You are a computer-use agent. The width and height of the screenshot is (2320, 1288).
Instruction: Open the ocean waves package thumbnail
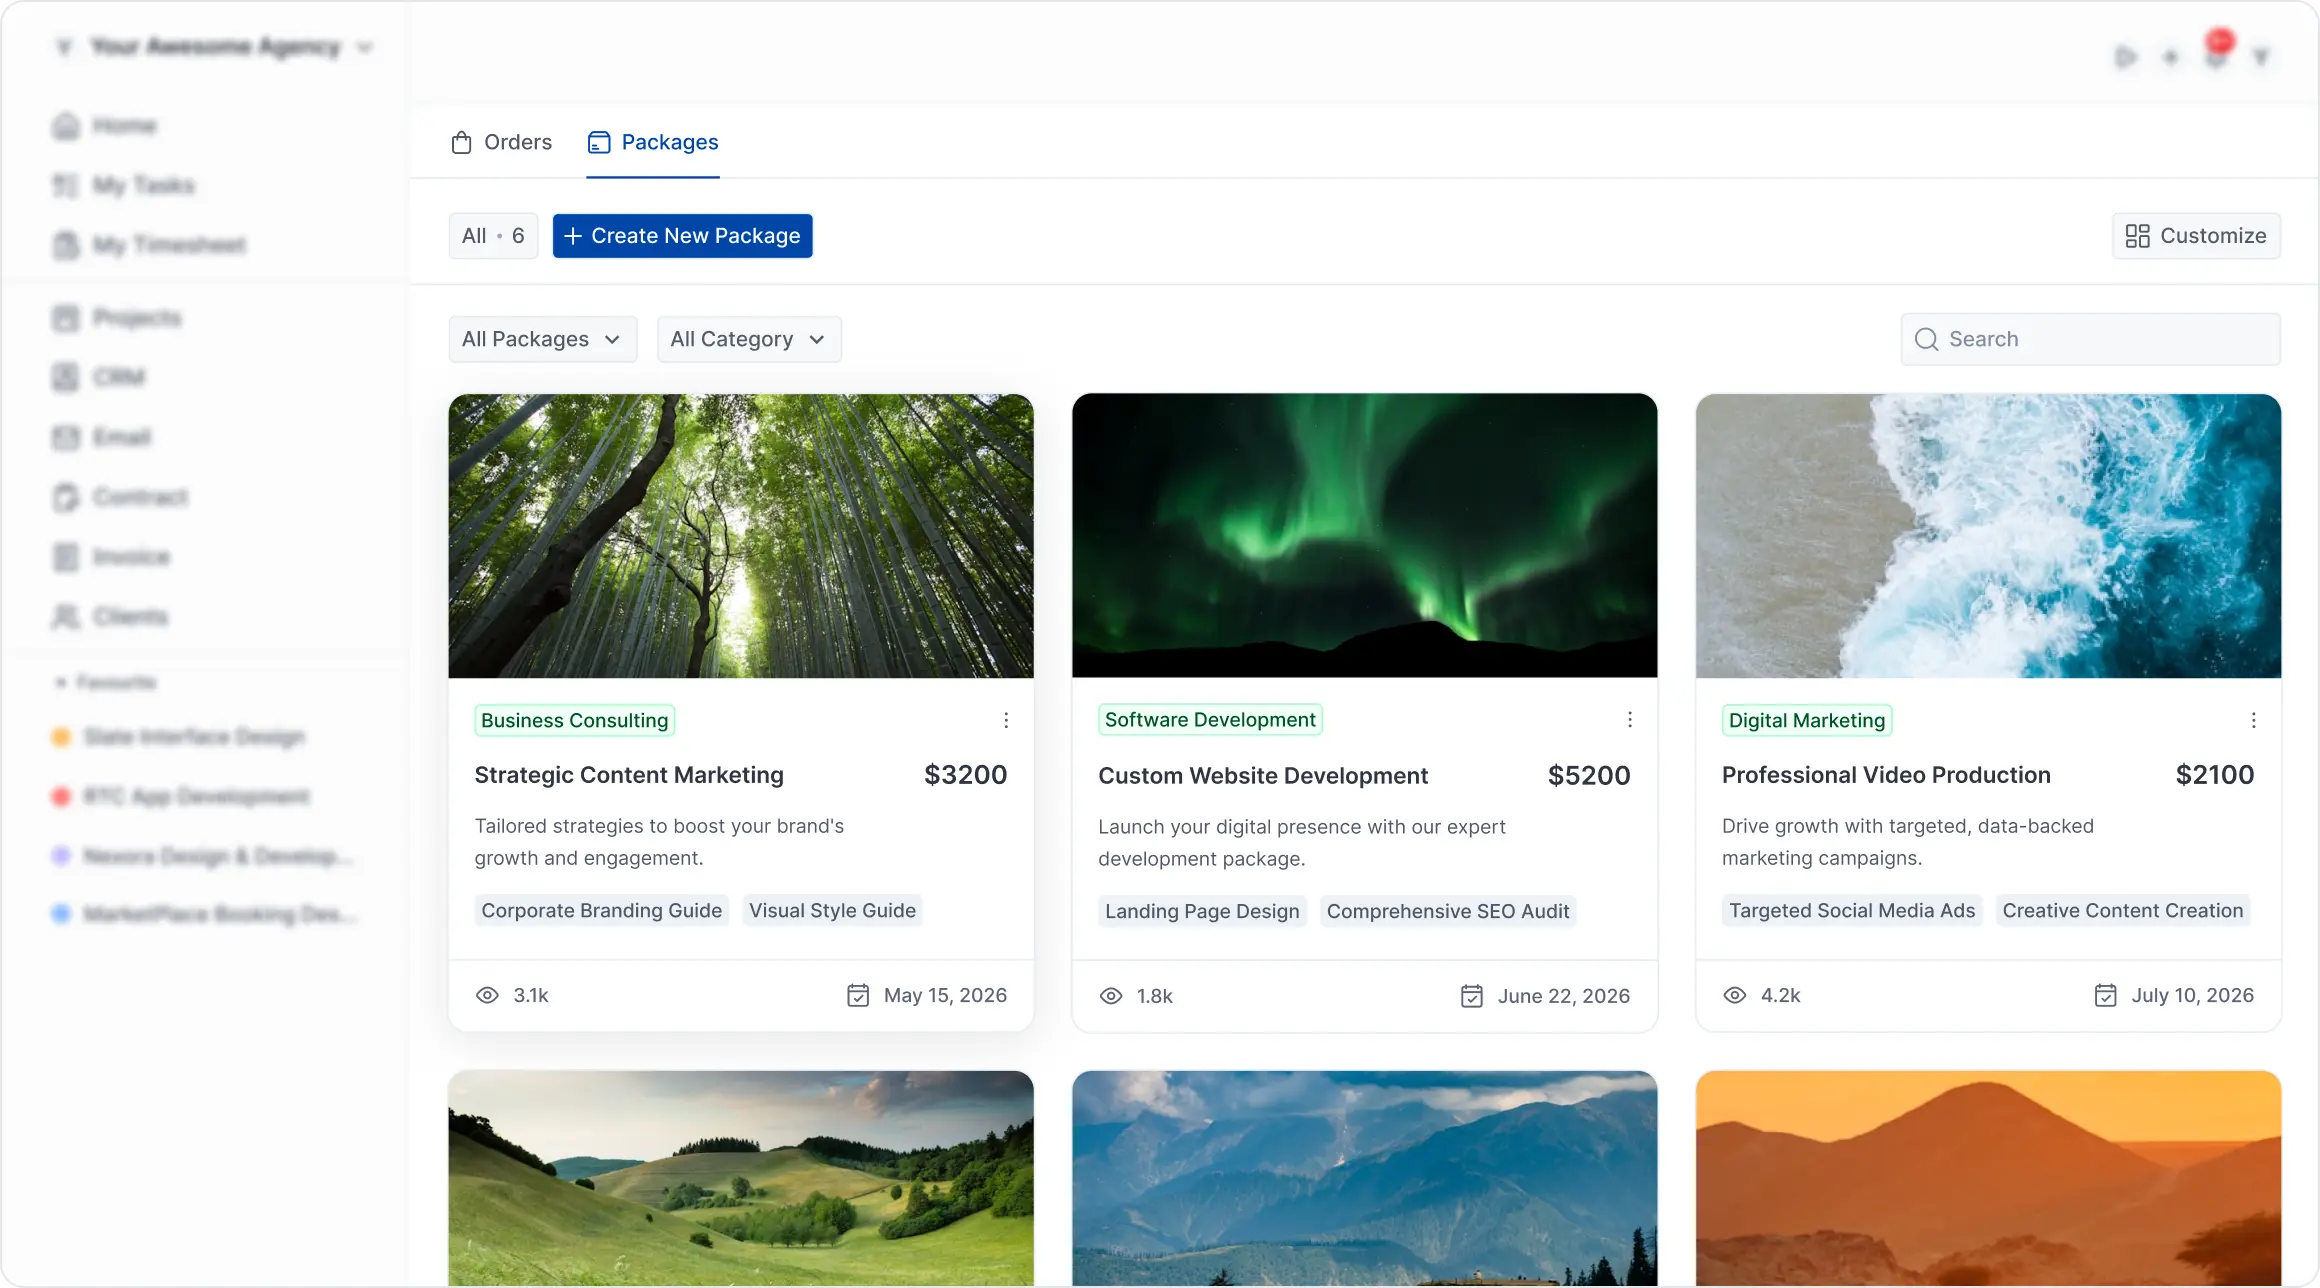click(1988, 536)
